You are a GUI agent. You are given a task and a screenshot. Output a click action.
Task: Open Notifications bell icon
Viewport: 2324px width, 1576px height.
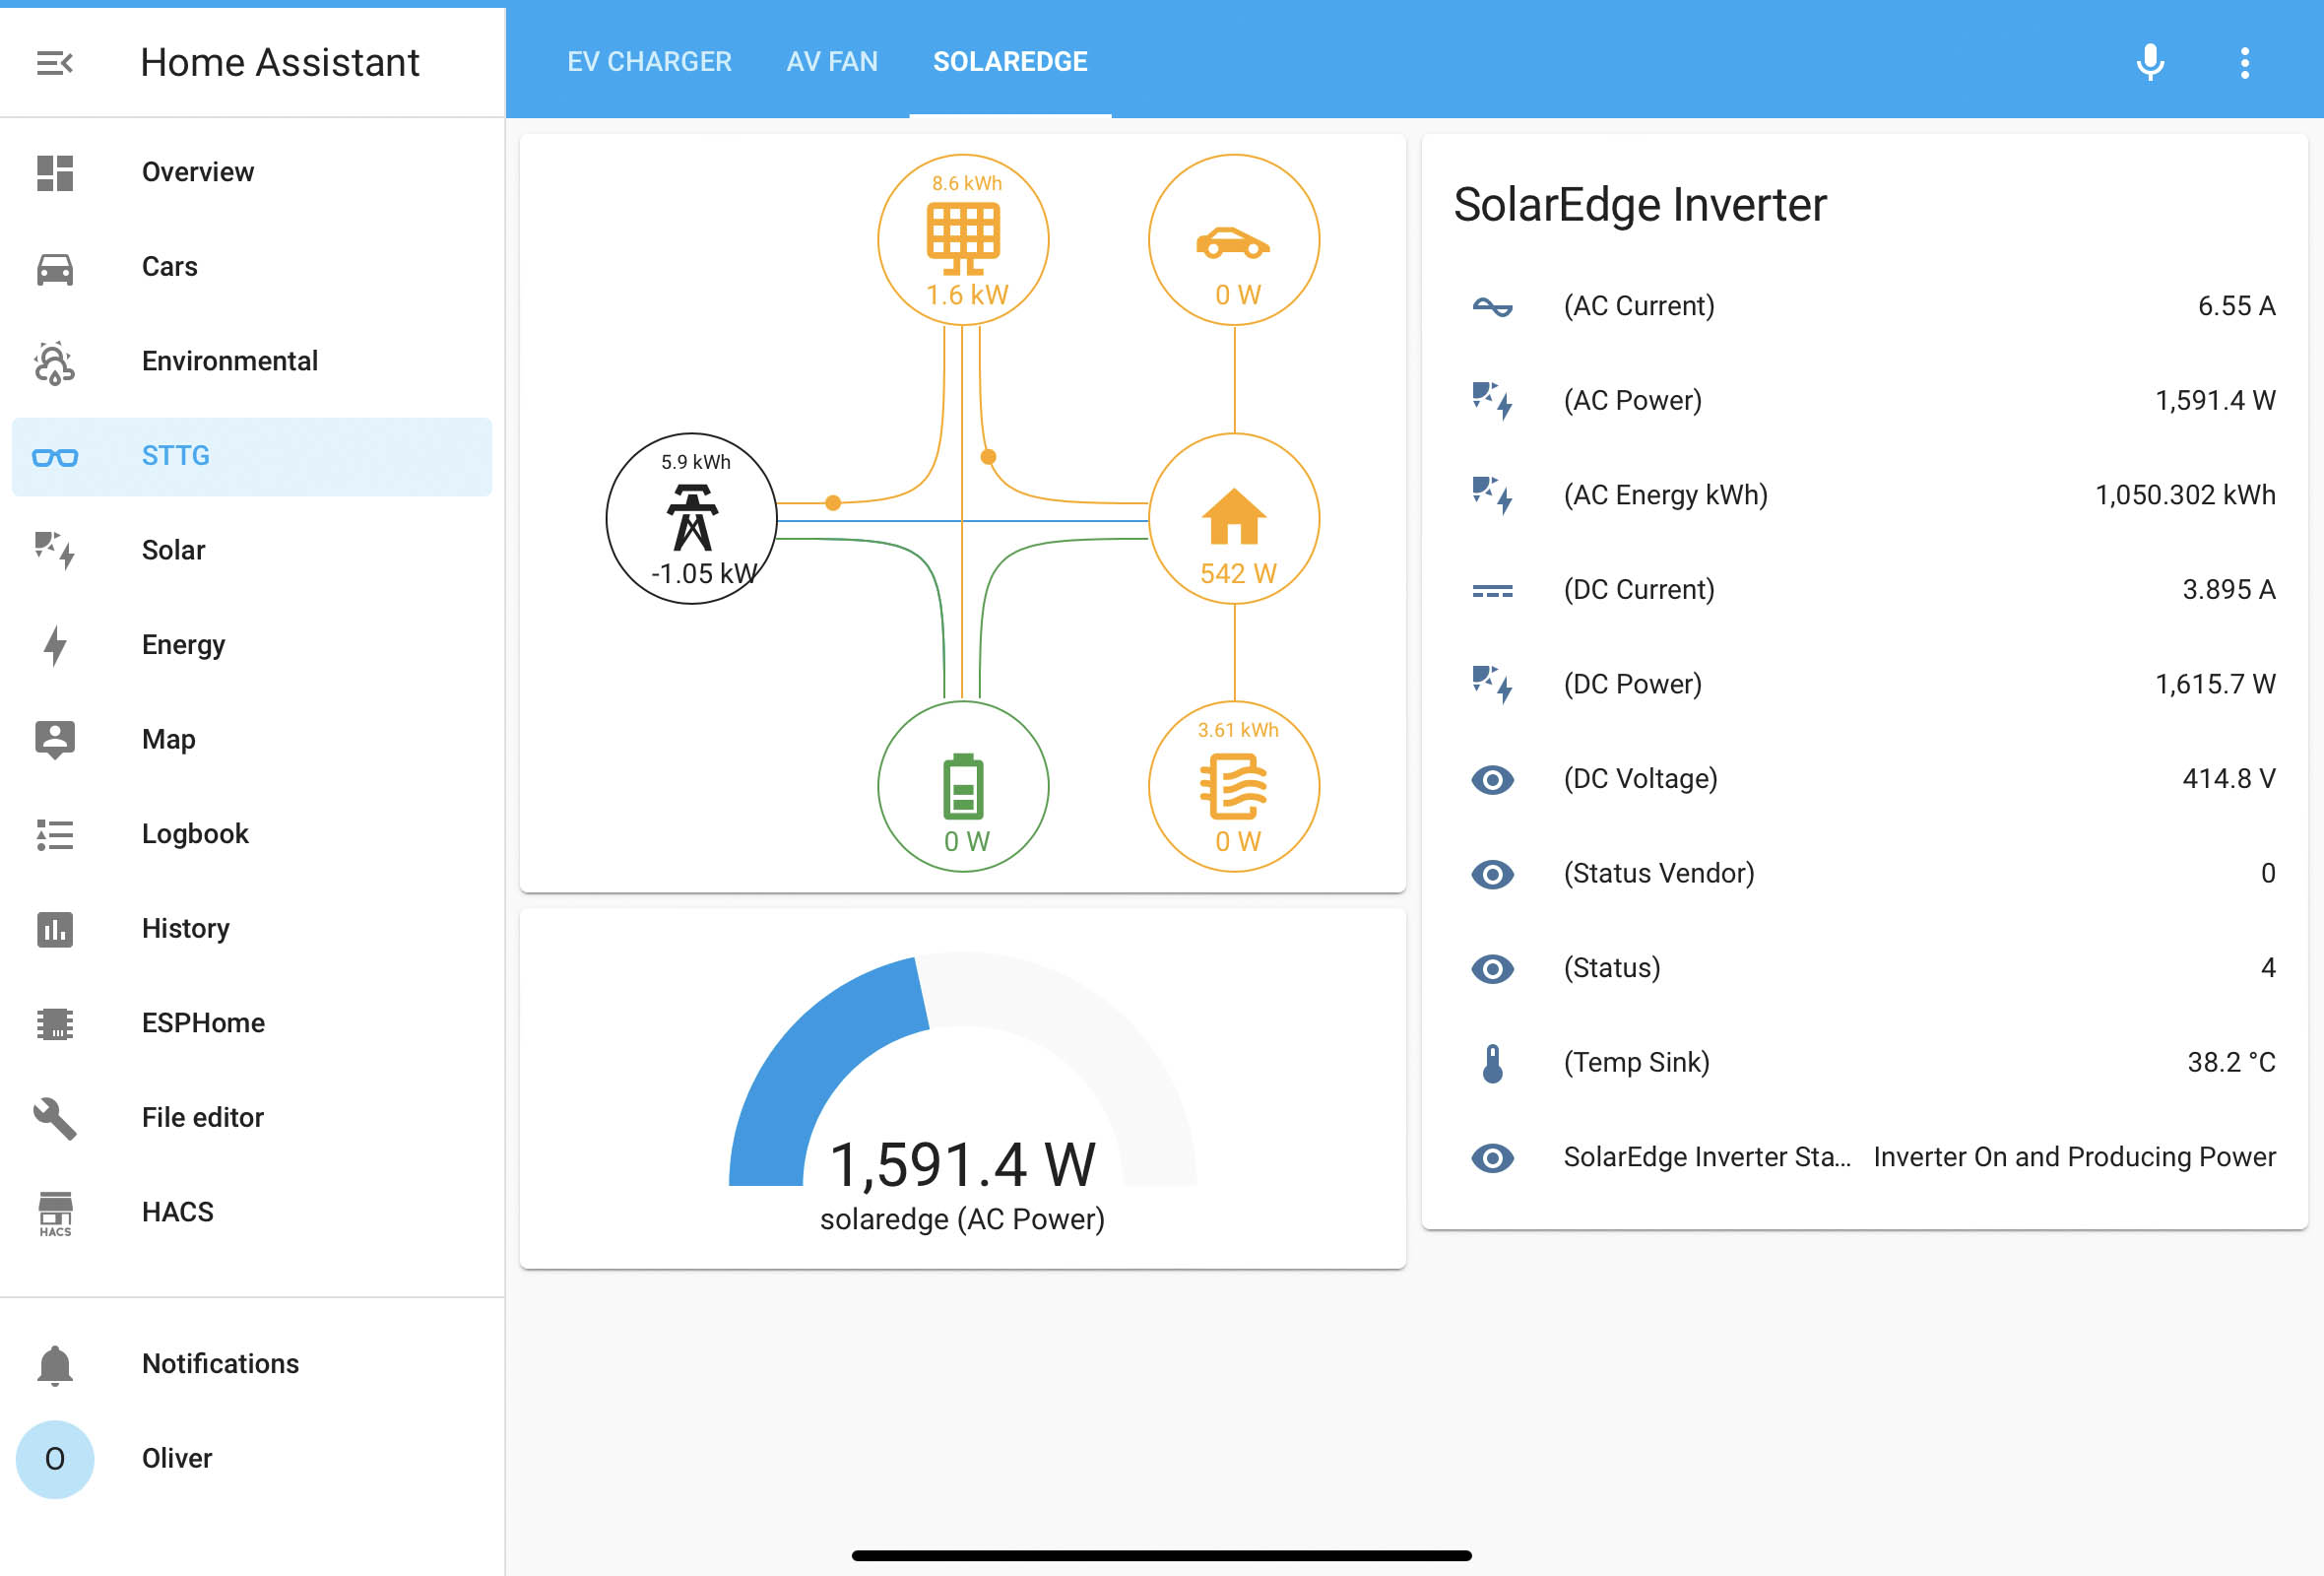[55, 1365]
